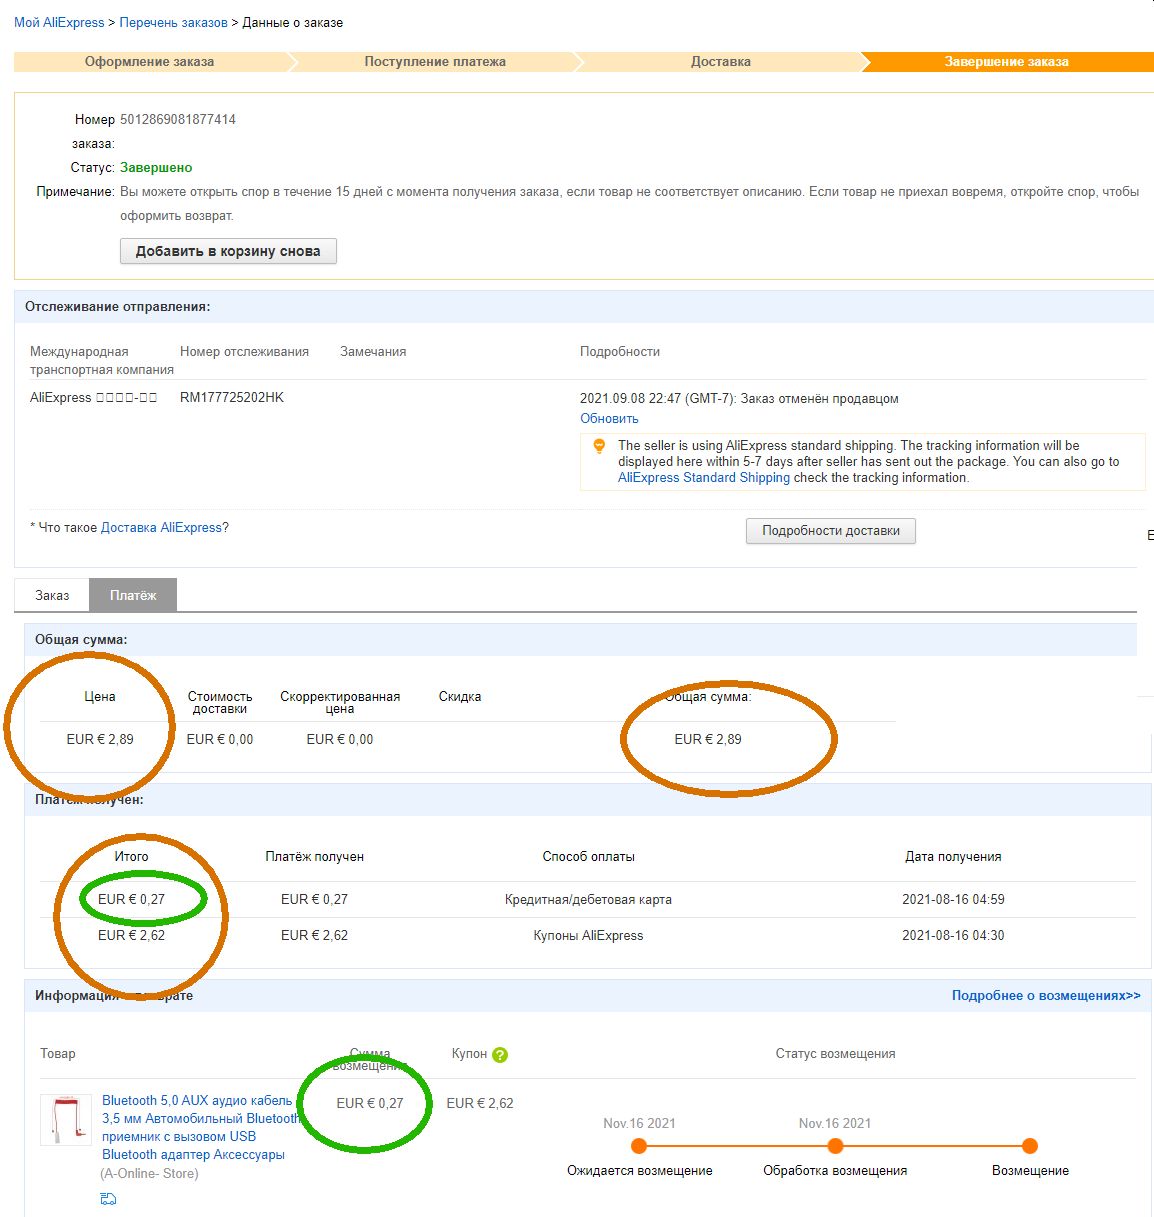The height and width of the screenshot is (1217, 1154).
Task: Click the Обновить tracking link
Action: (609, 419)
